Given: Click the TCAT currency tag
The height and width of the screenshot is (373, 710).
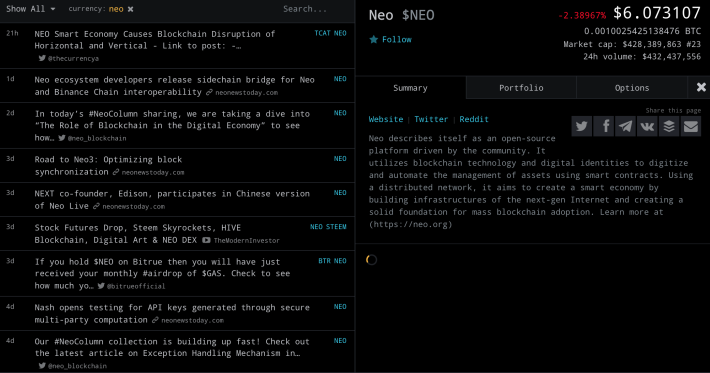Looking at the screenshot, I should pos(322,33).
